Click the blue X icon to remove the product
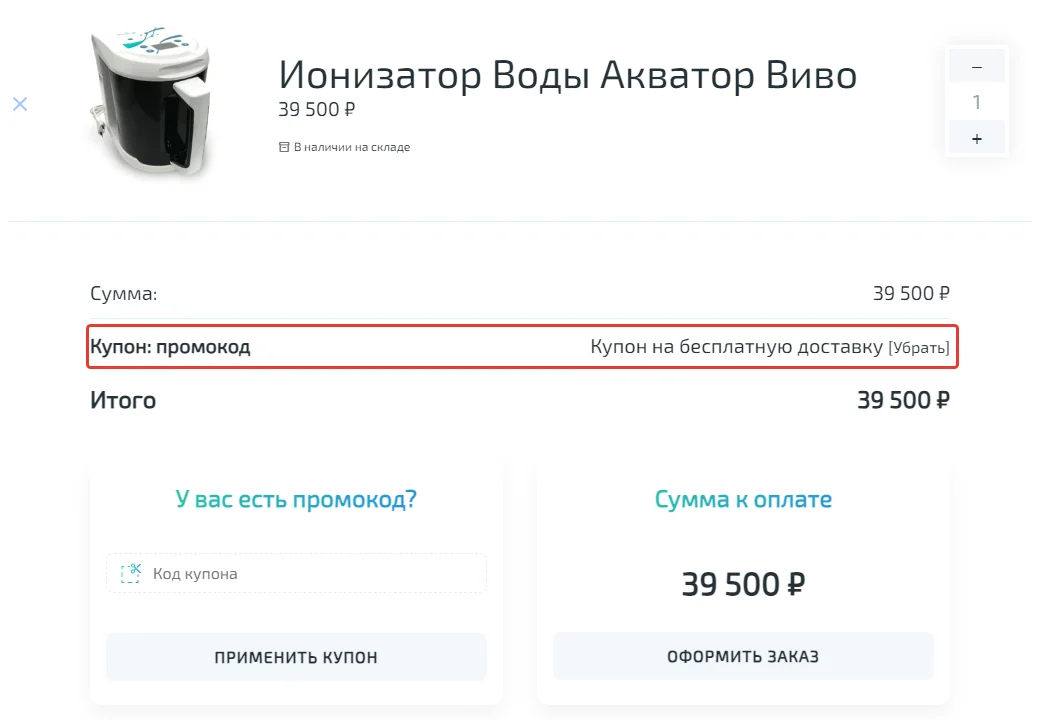1040x720 pixels. 18,103
